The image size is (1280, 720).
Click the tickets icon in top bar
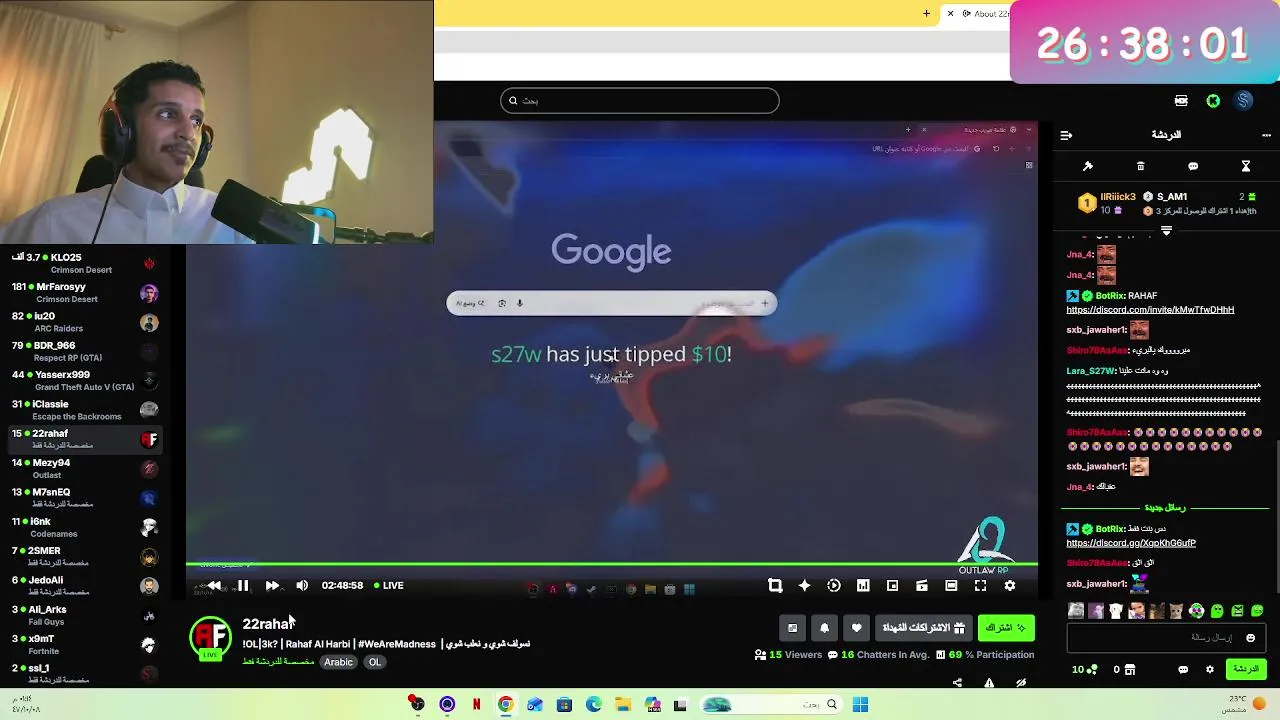coord(1181,101)
